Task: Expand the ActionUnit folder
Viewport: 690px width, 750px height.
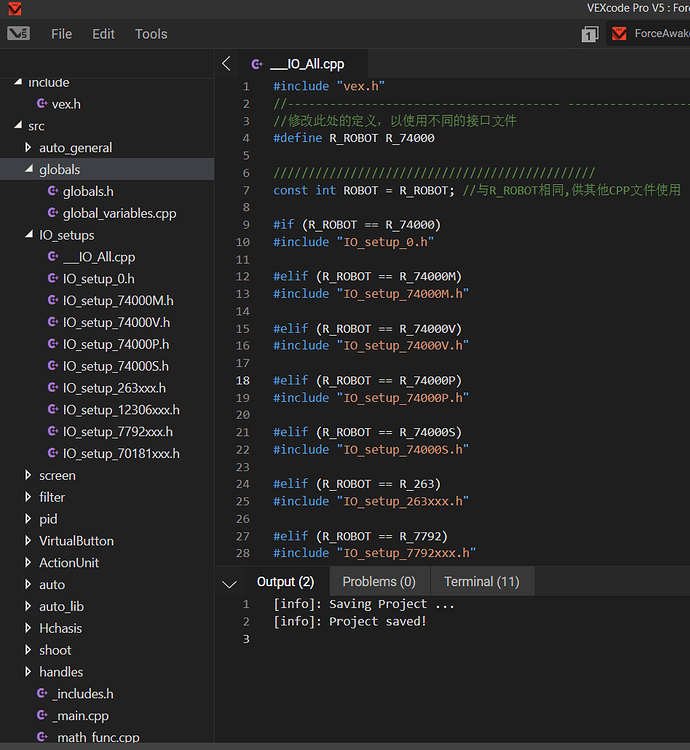Action: click(28, 562)
